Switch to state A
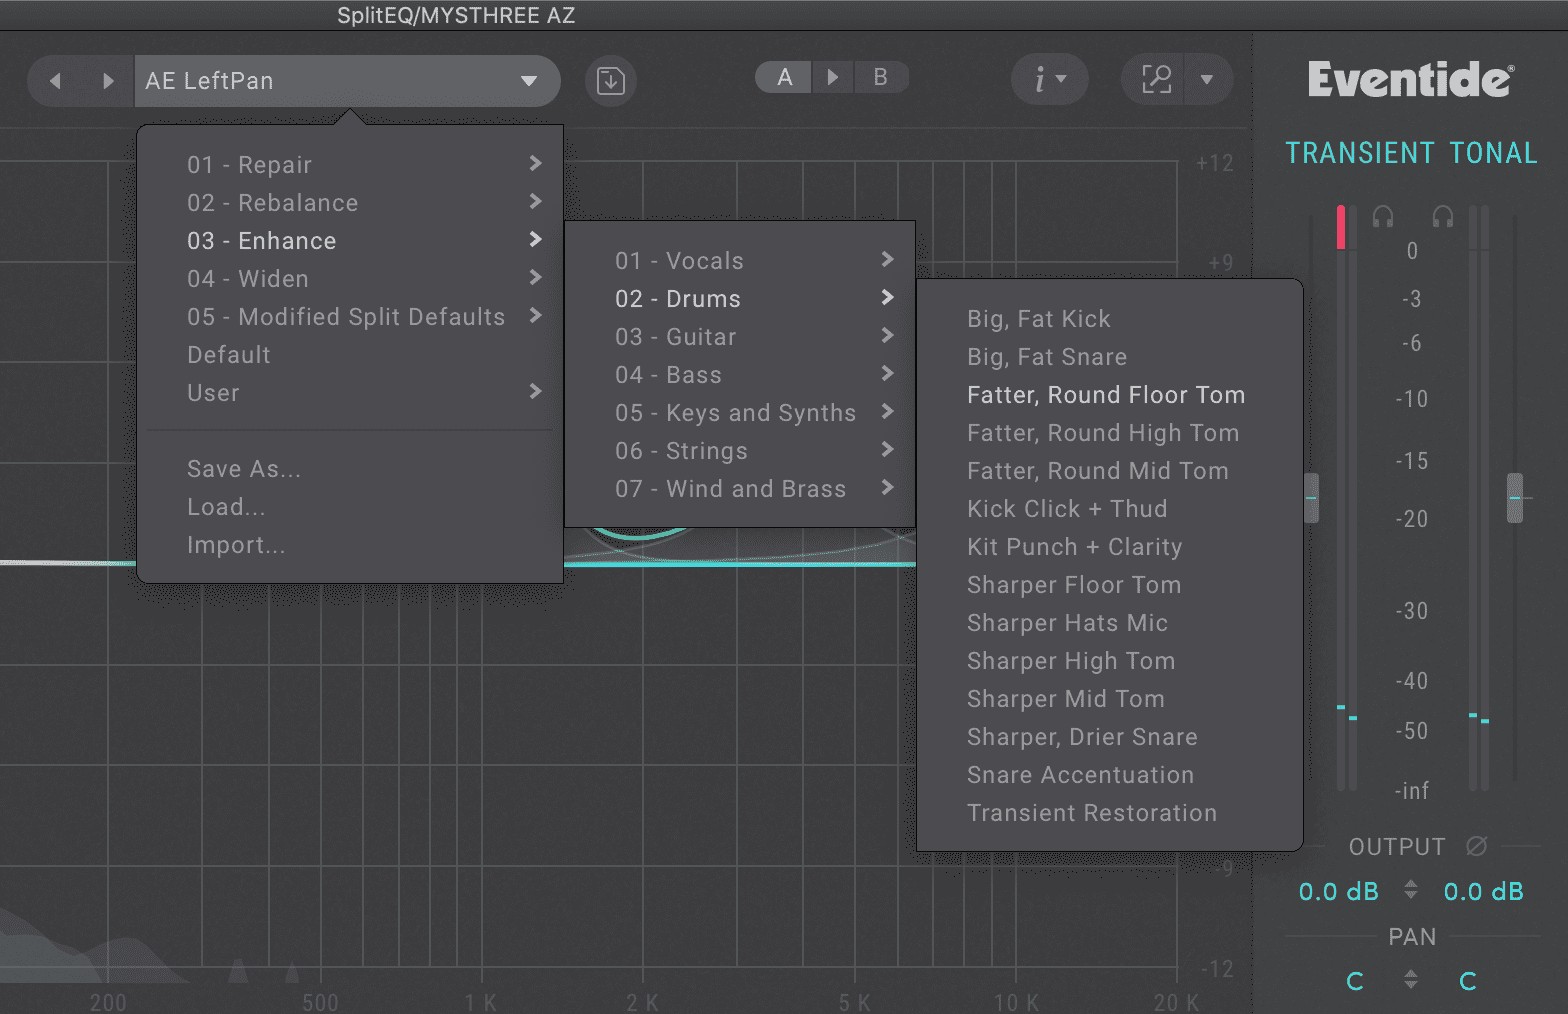1568x1014 pixels. [785, 77]
